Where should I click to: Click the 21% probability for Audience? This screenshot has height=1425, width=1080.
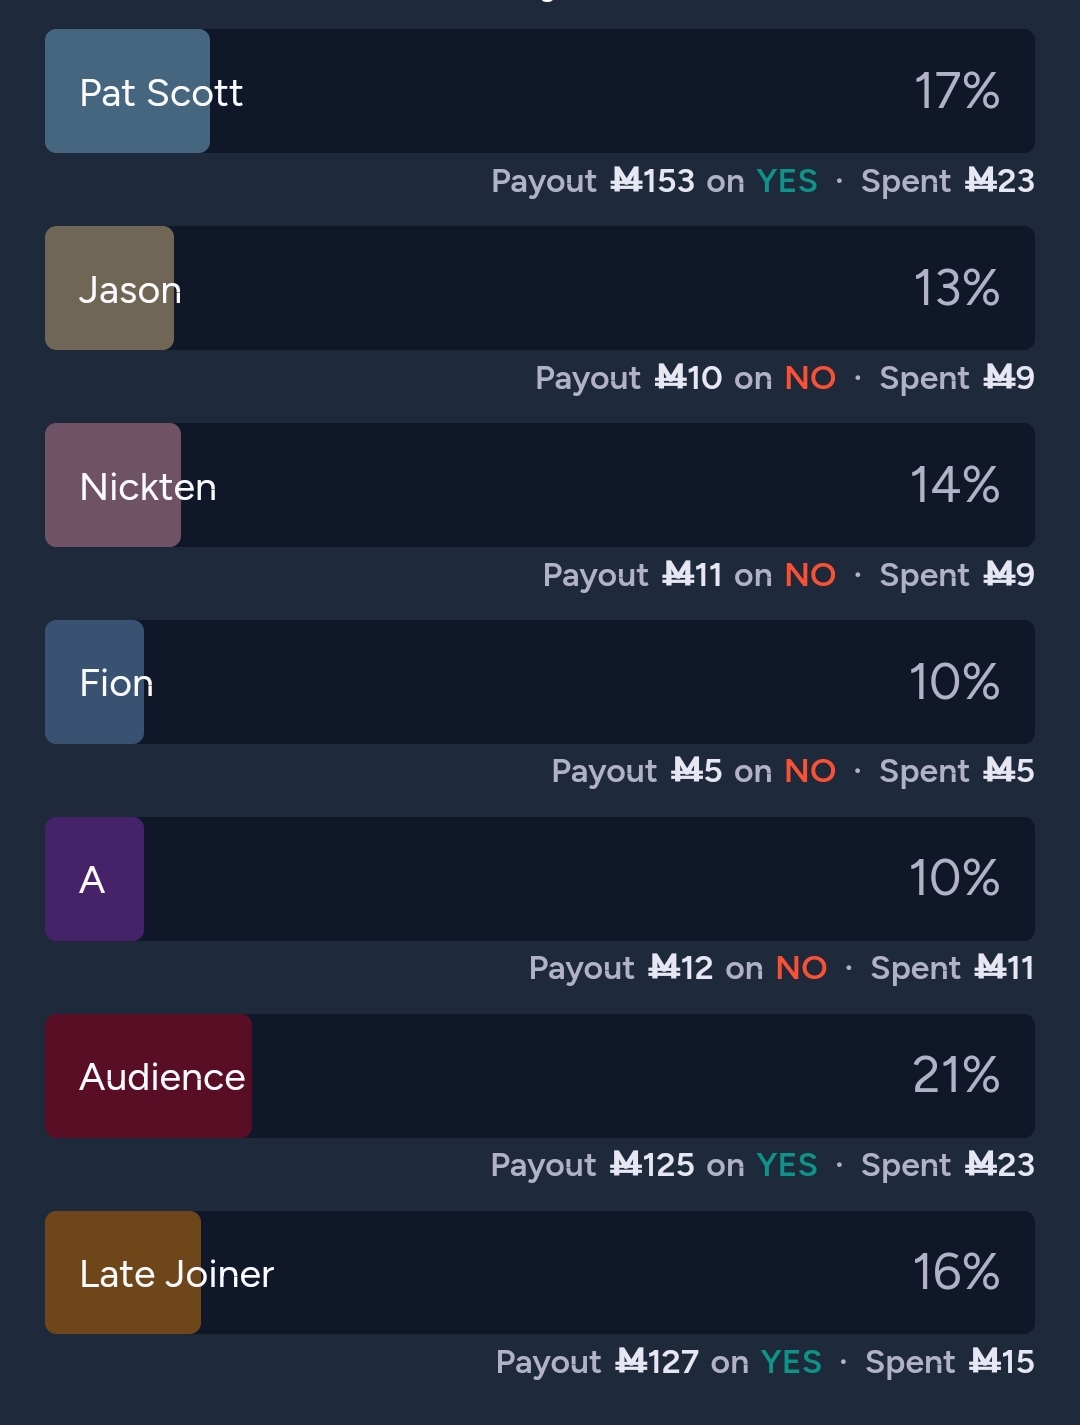click(956, 1075)
